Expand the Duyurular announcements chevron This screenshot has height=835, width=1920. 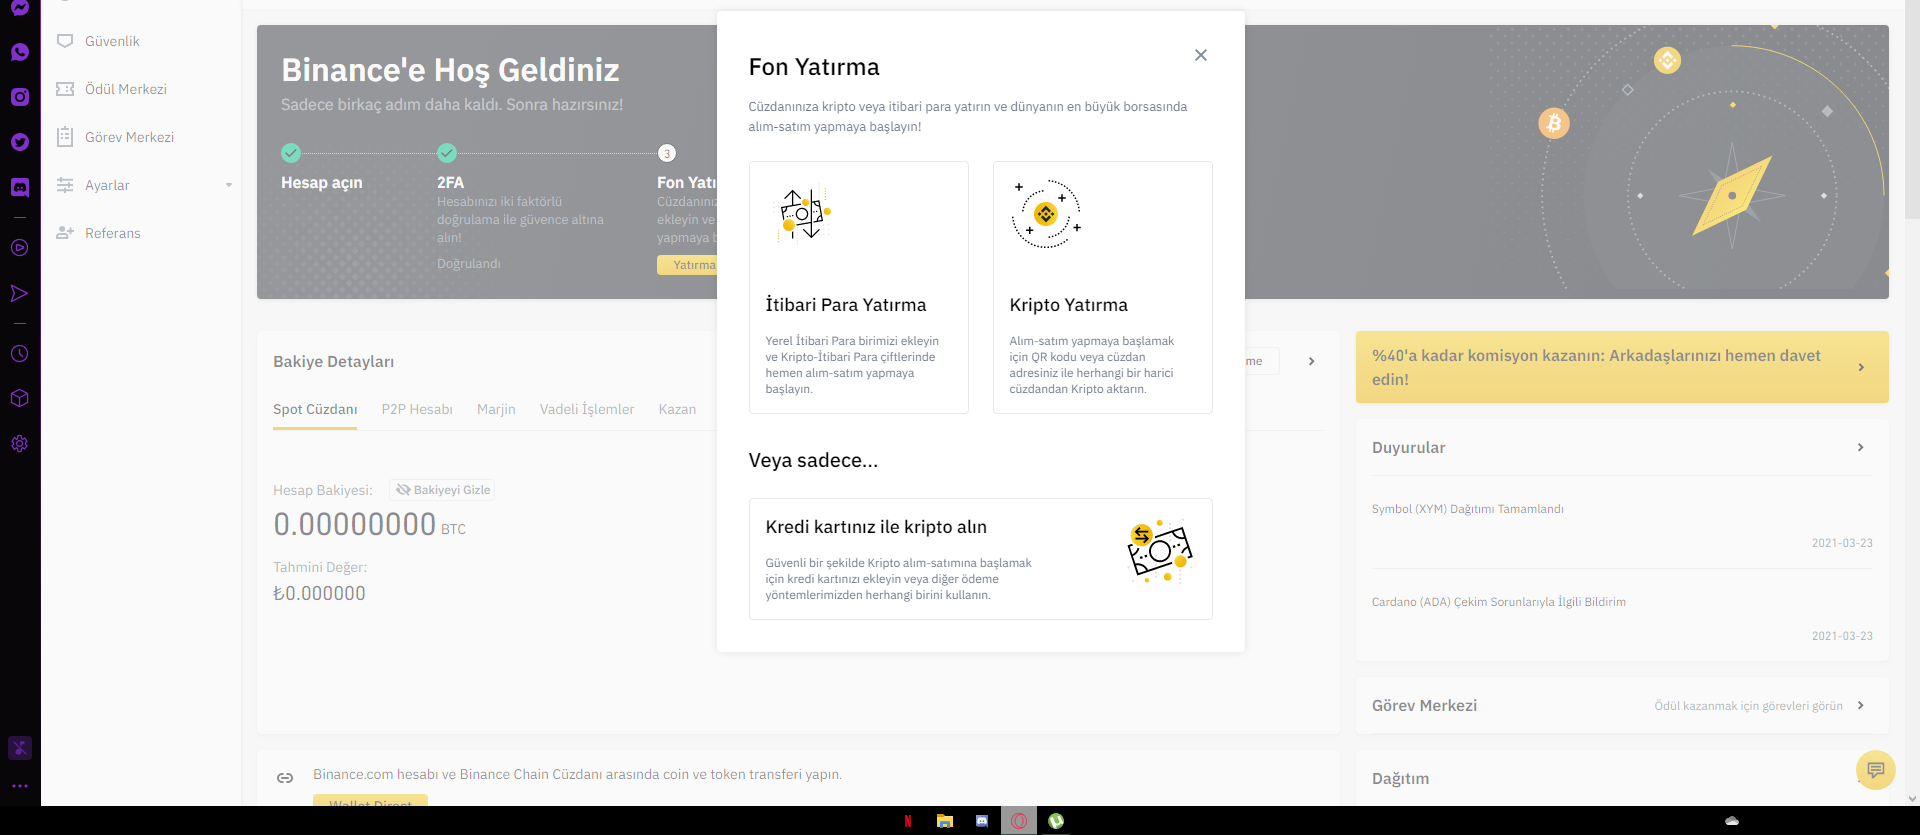tap(1860, 447)
